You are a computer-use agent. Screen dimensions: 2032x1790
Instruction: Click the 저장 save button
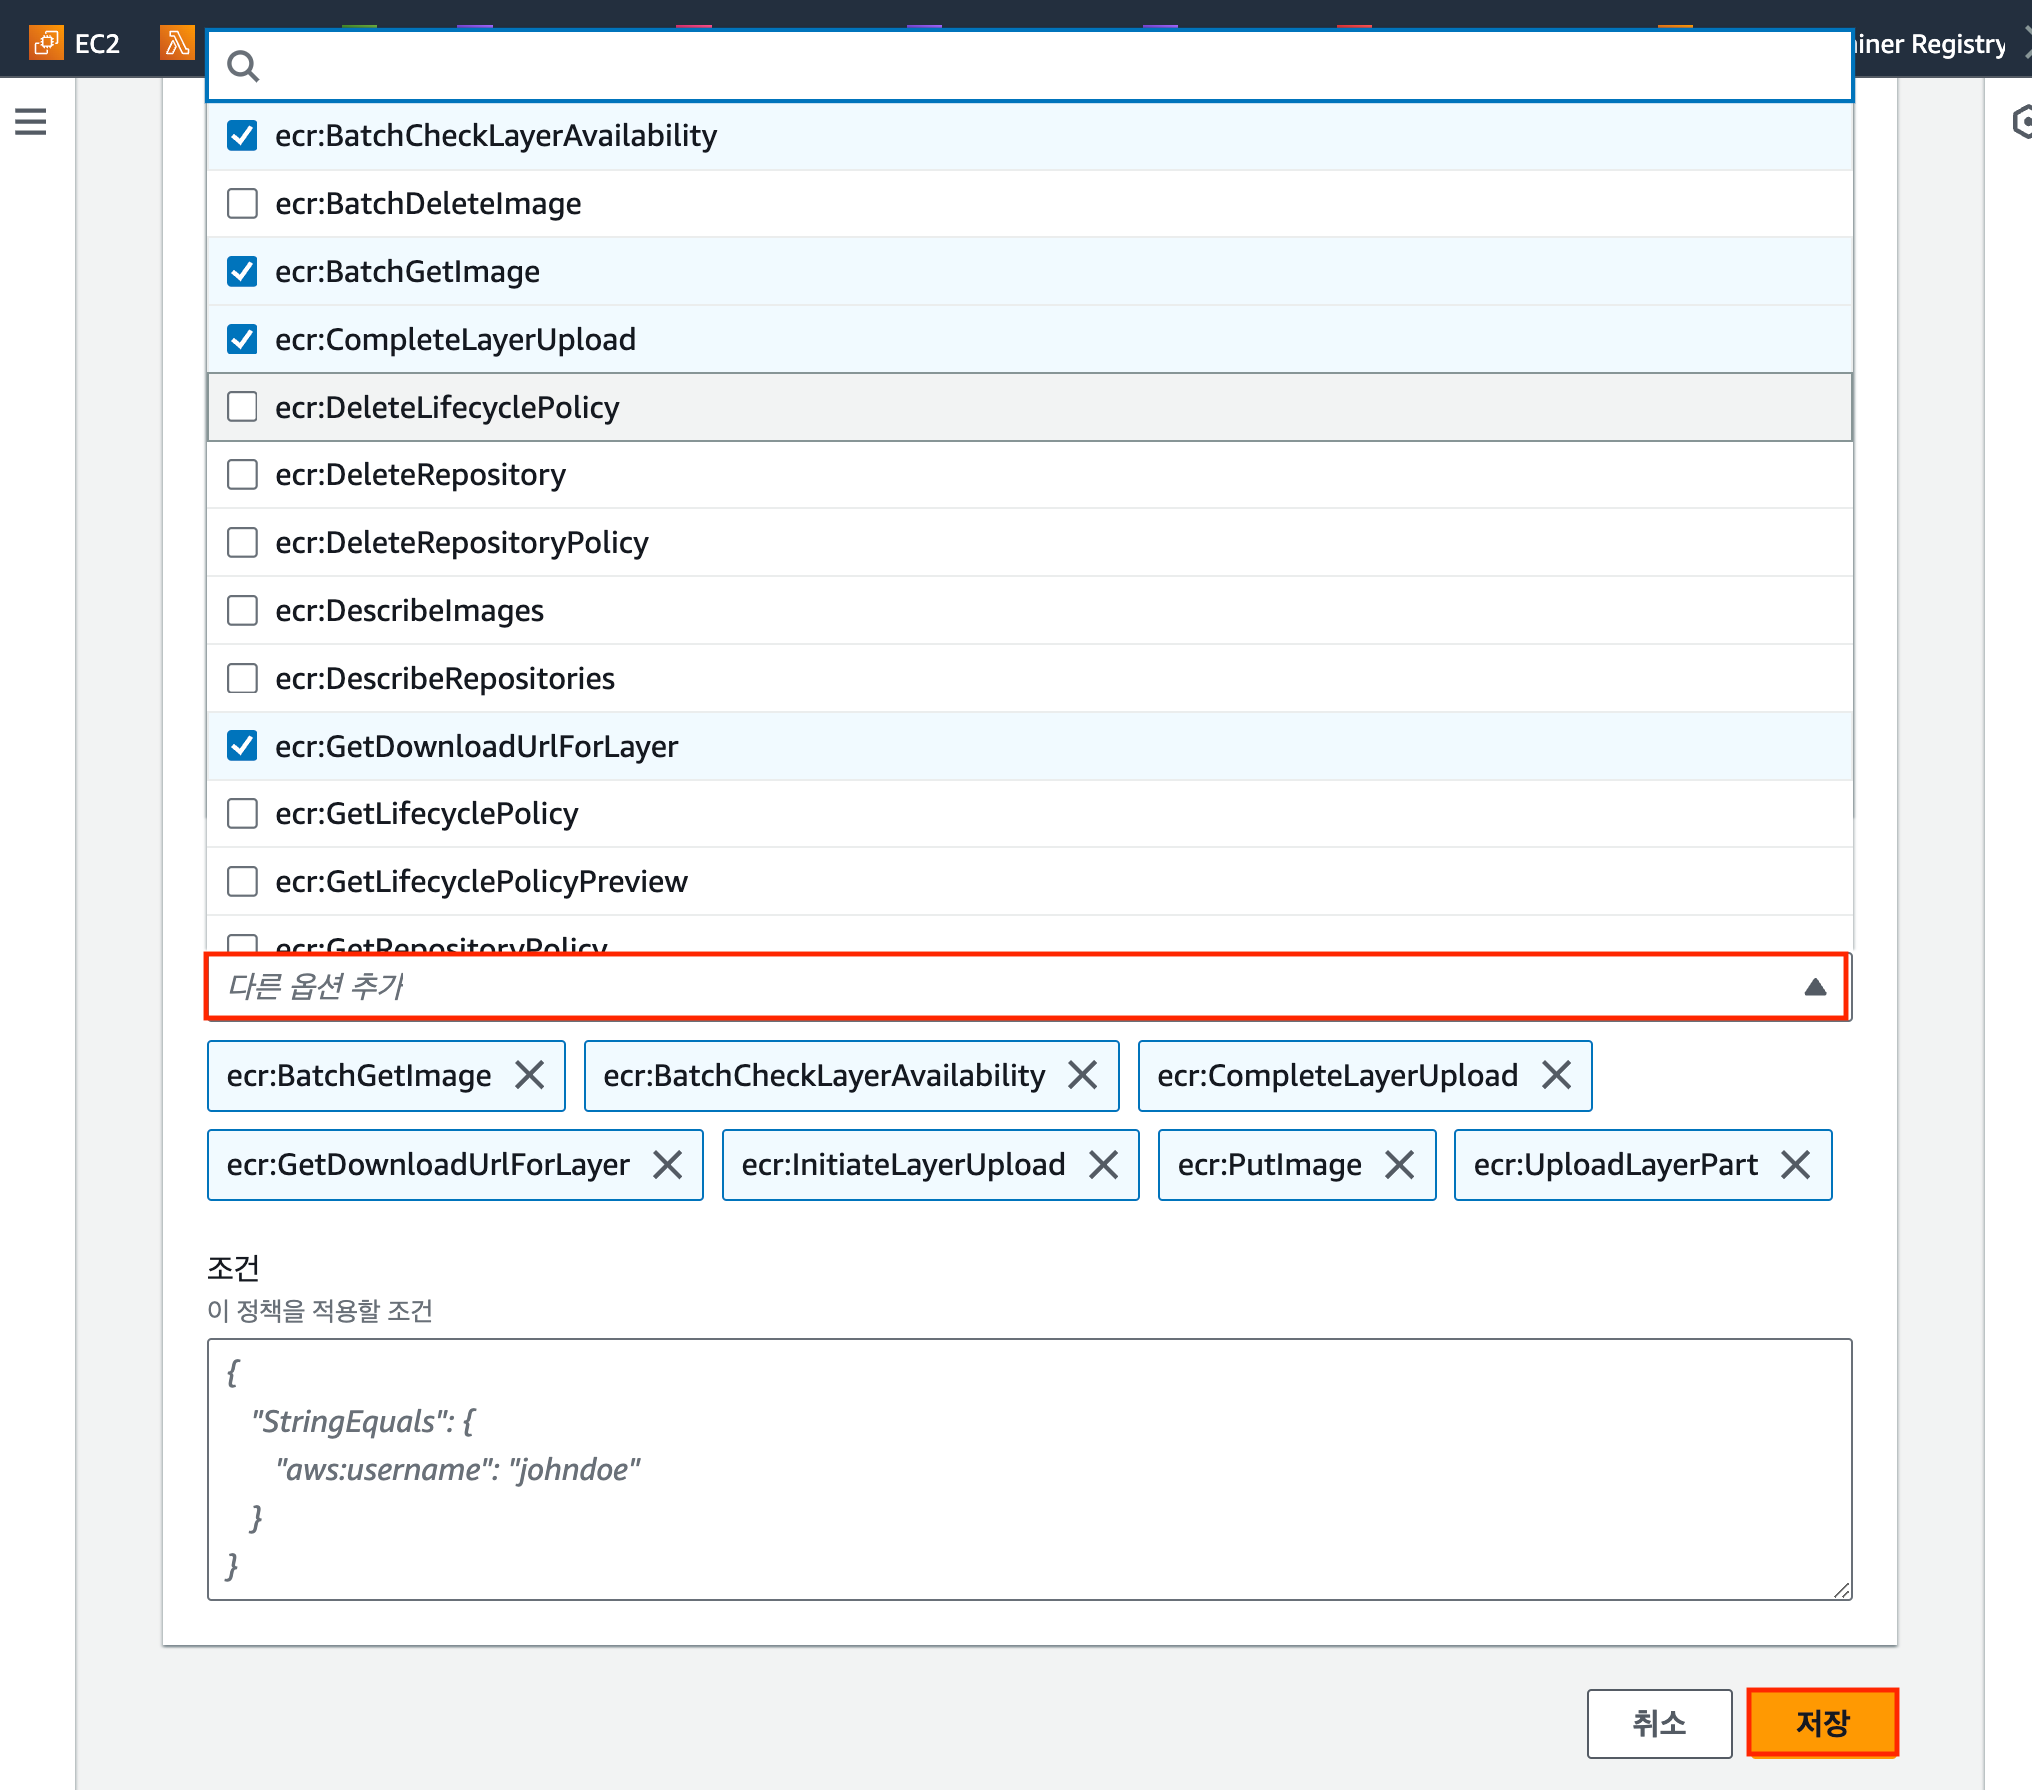[1822, 1723]
